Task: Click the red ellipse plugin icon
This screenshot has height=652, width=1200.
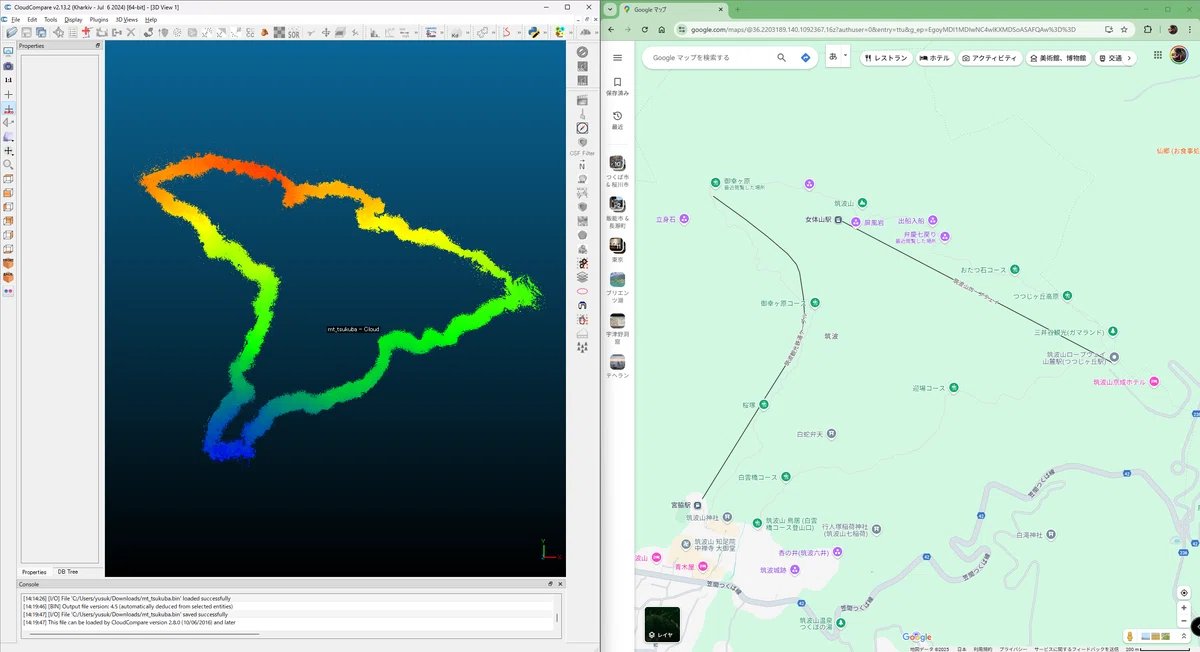Action: 582,290
